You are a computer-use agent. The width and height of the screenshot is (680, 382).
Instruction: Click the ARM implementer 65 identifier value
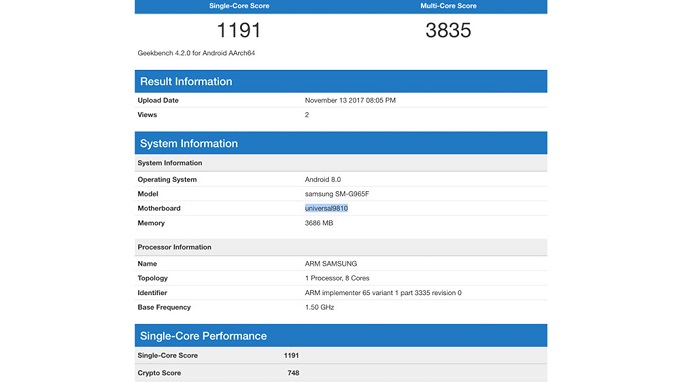[383, 293]
